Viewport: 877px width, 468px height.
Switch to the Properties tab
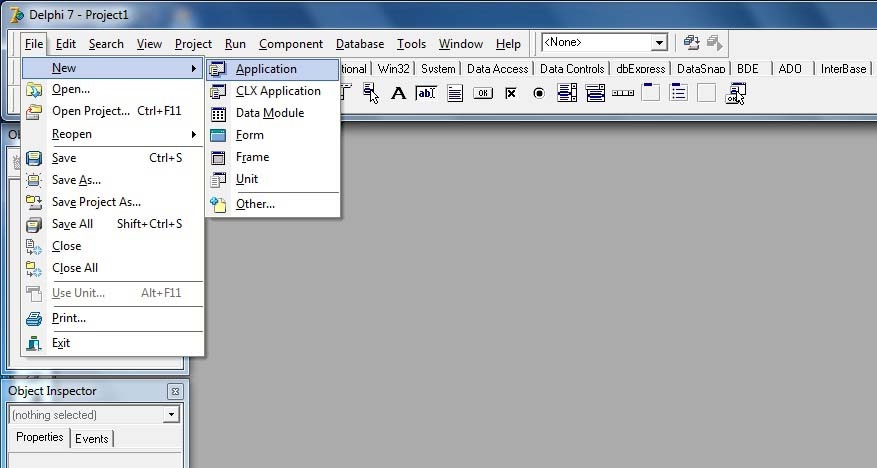coord(39,437)
